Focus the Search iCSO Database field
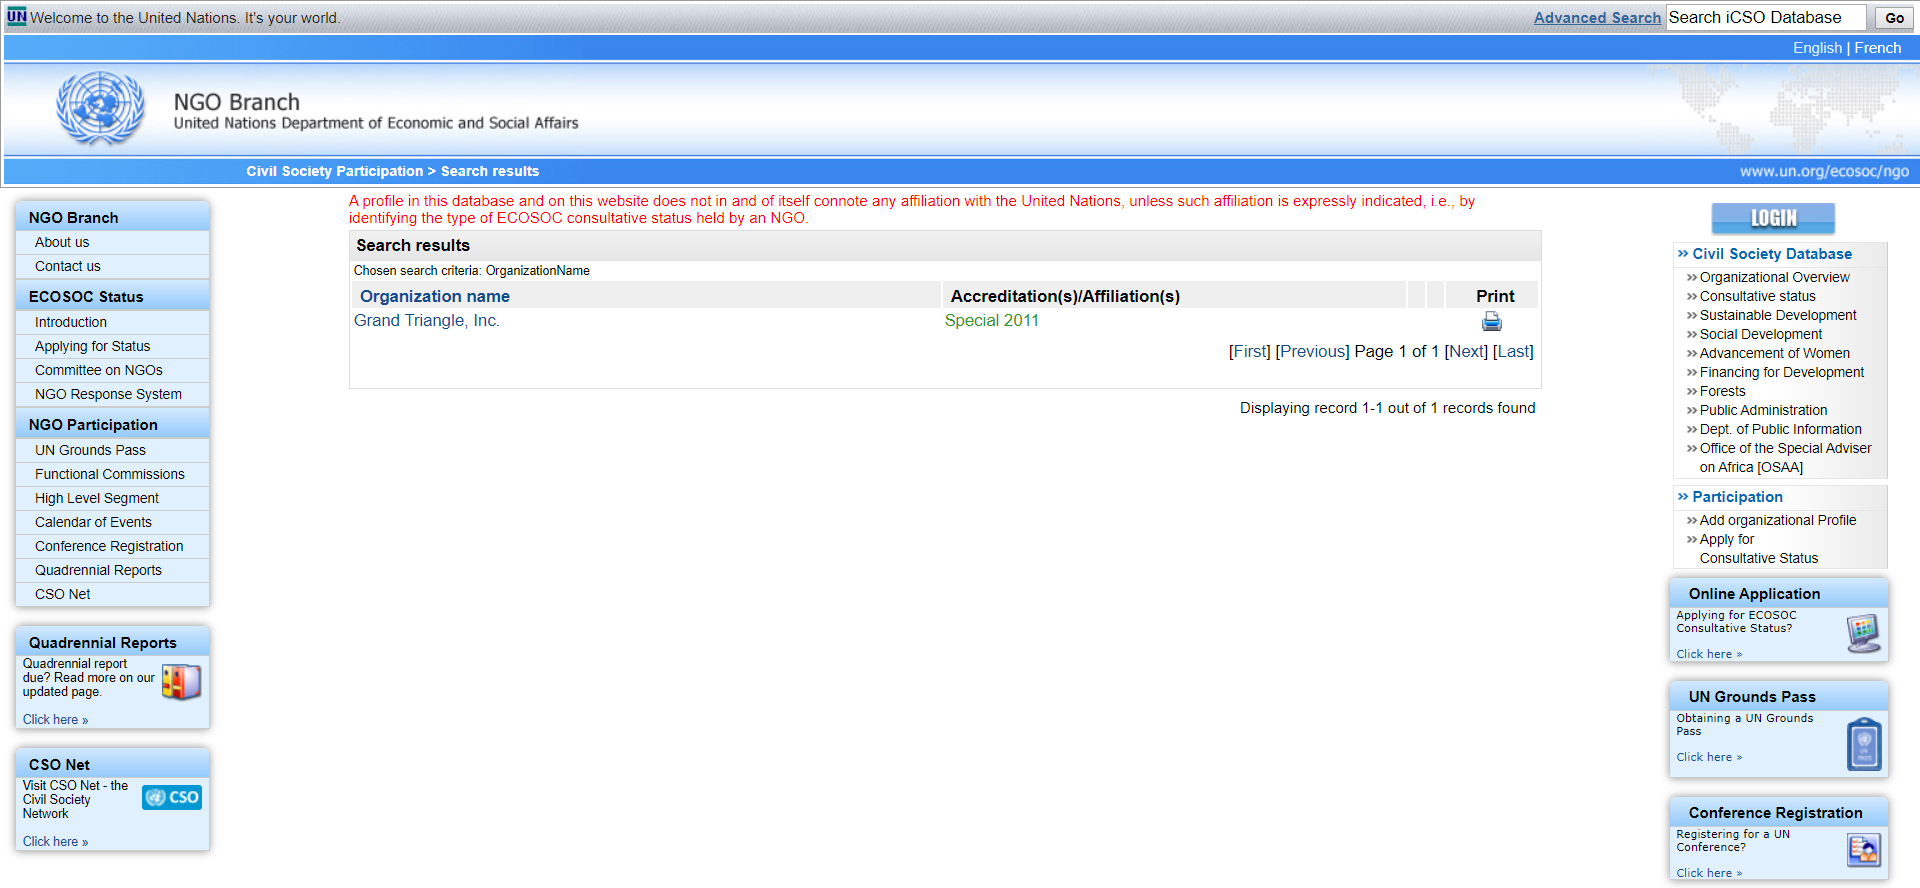 (x=1766, y=17)
